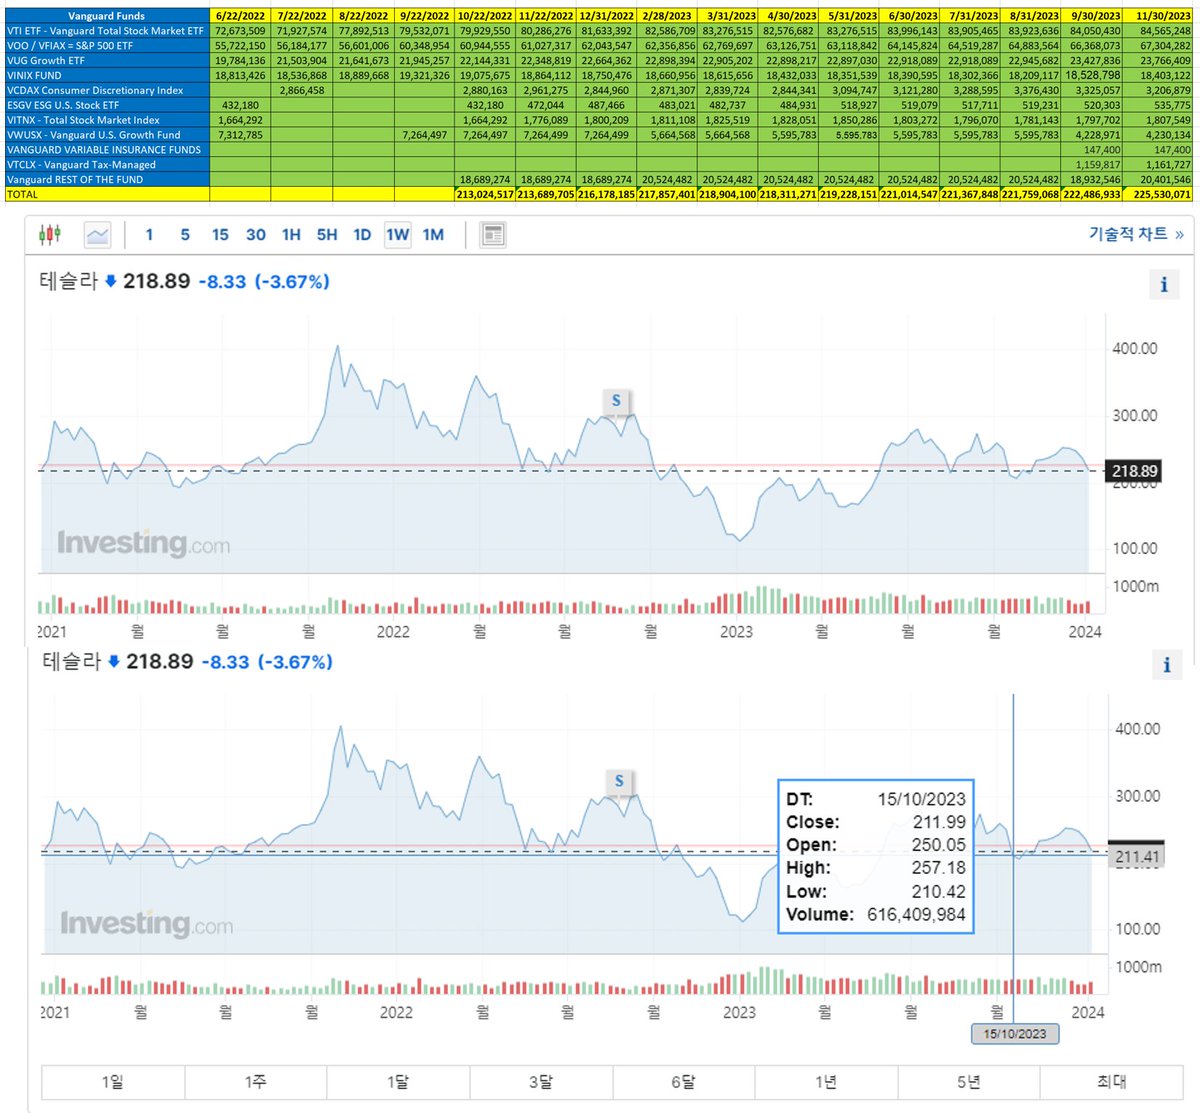This screenshot has height=1113, width=1200.
Task: Switch to candlestick chart type
Action: pyautogui.click(x=50, y=234)
